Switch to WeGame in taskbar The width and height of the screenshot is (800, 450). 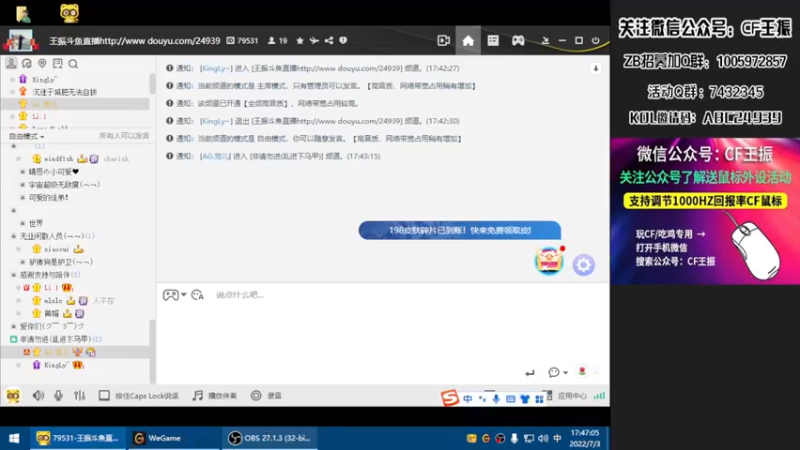173,438
